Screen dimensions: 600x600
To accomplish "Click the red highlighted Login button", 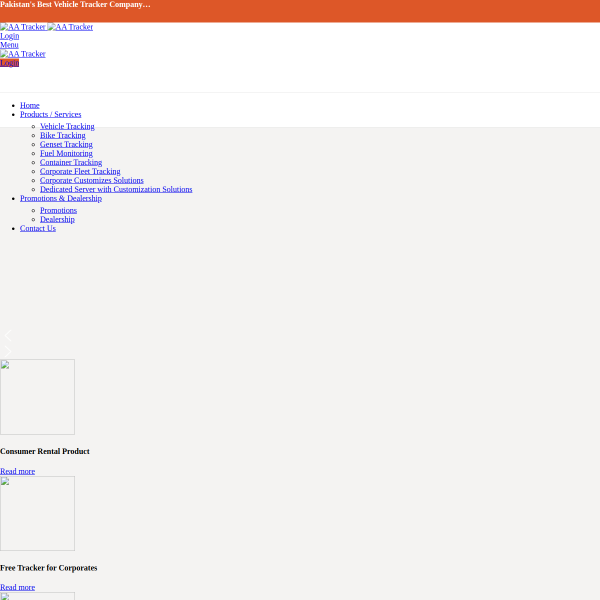I will click(10, 63).
